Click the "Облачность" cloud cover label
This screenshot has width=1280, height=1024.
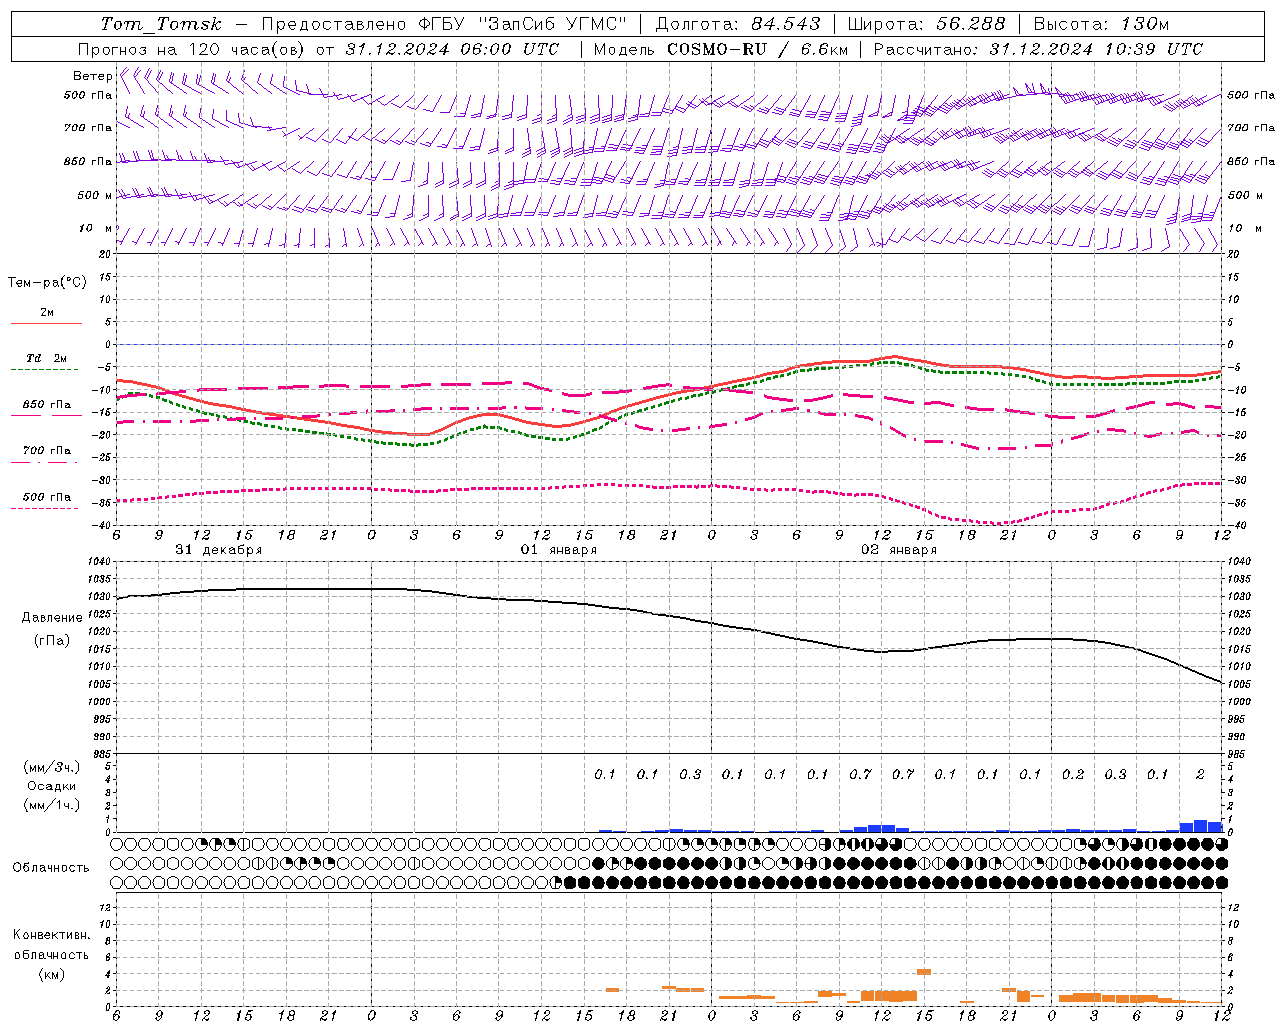point(51,868)
